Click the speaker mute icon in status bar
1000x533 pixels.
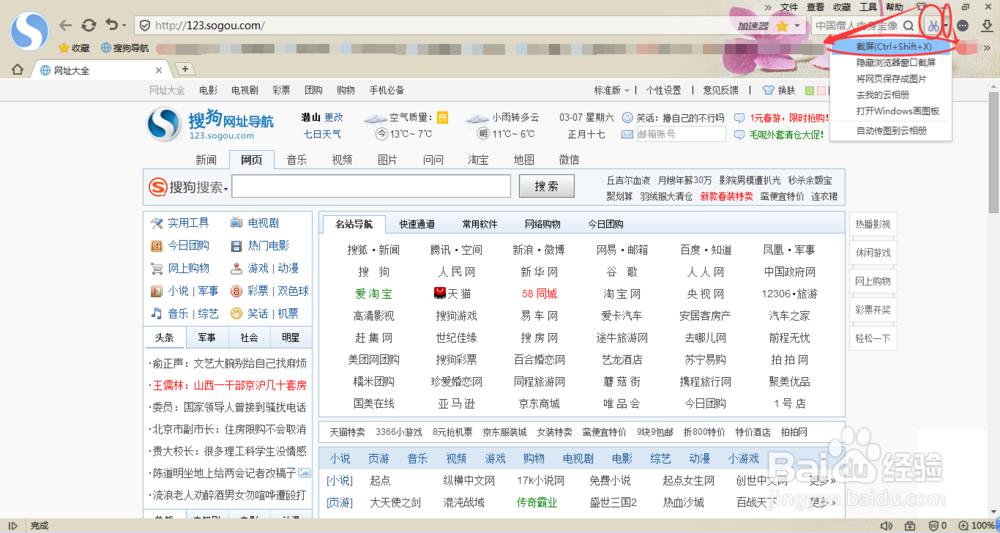(x=886, y=526)
